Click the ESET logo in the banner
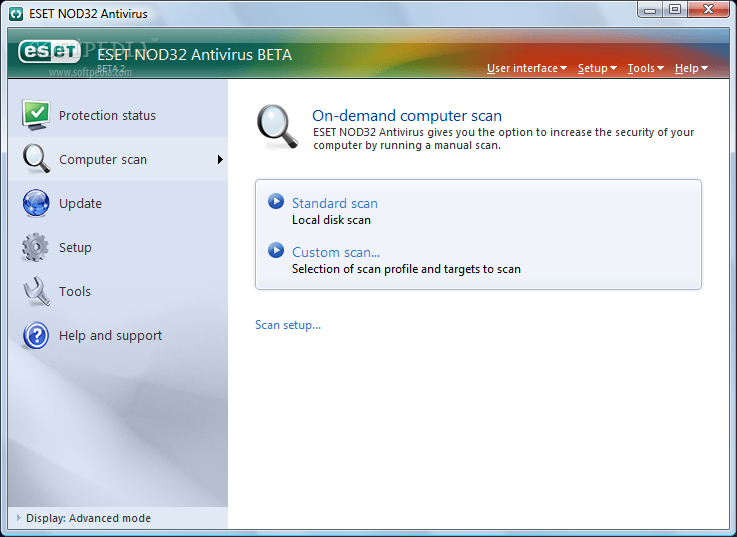This screenshot has height=537, width=737. coord(49,51)
